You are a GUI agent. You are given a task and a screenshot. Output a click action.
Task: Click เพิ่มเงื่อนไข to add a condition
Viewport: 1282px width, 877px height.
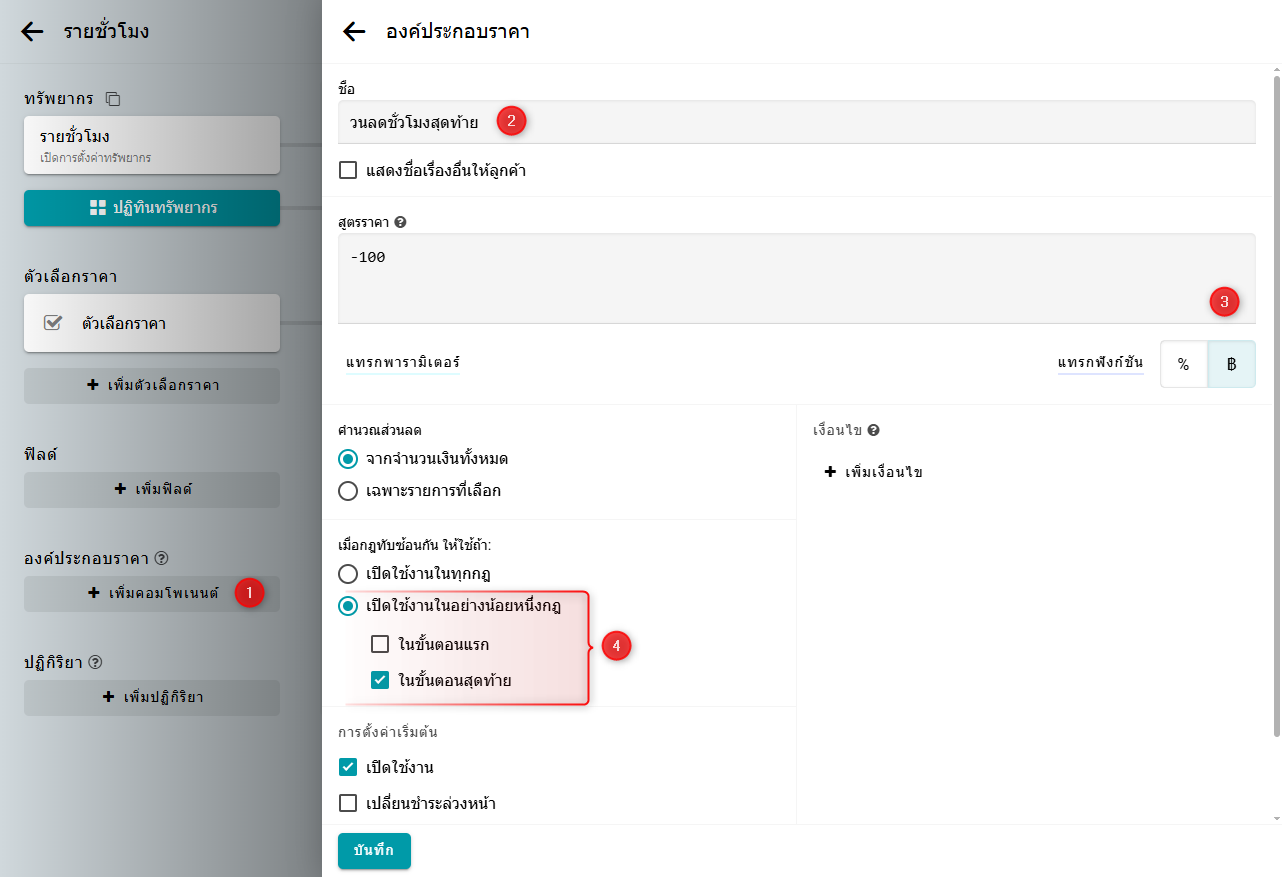(x=873, y=472)
